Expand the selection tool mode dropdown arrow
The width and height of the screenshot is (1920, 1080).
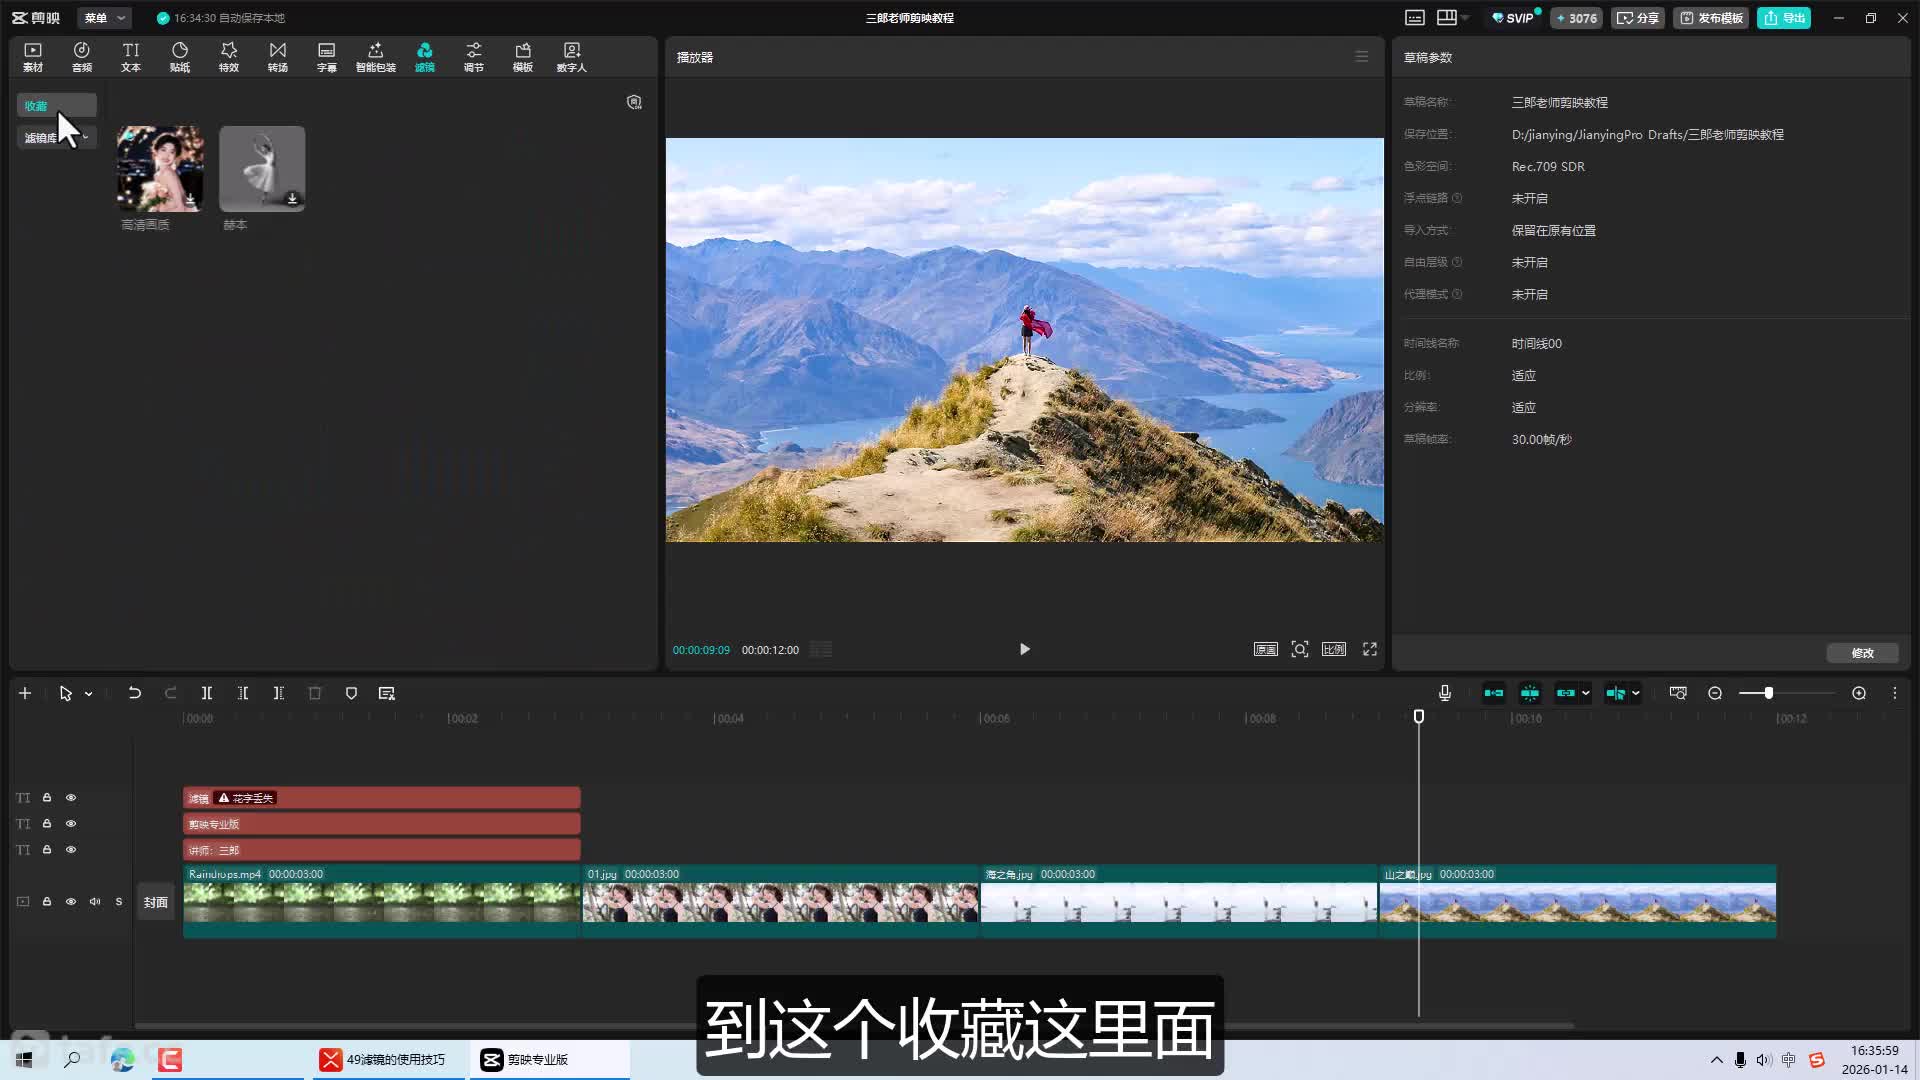89,693
